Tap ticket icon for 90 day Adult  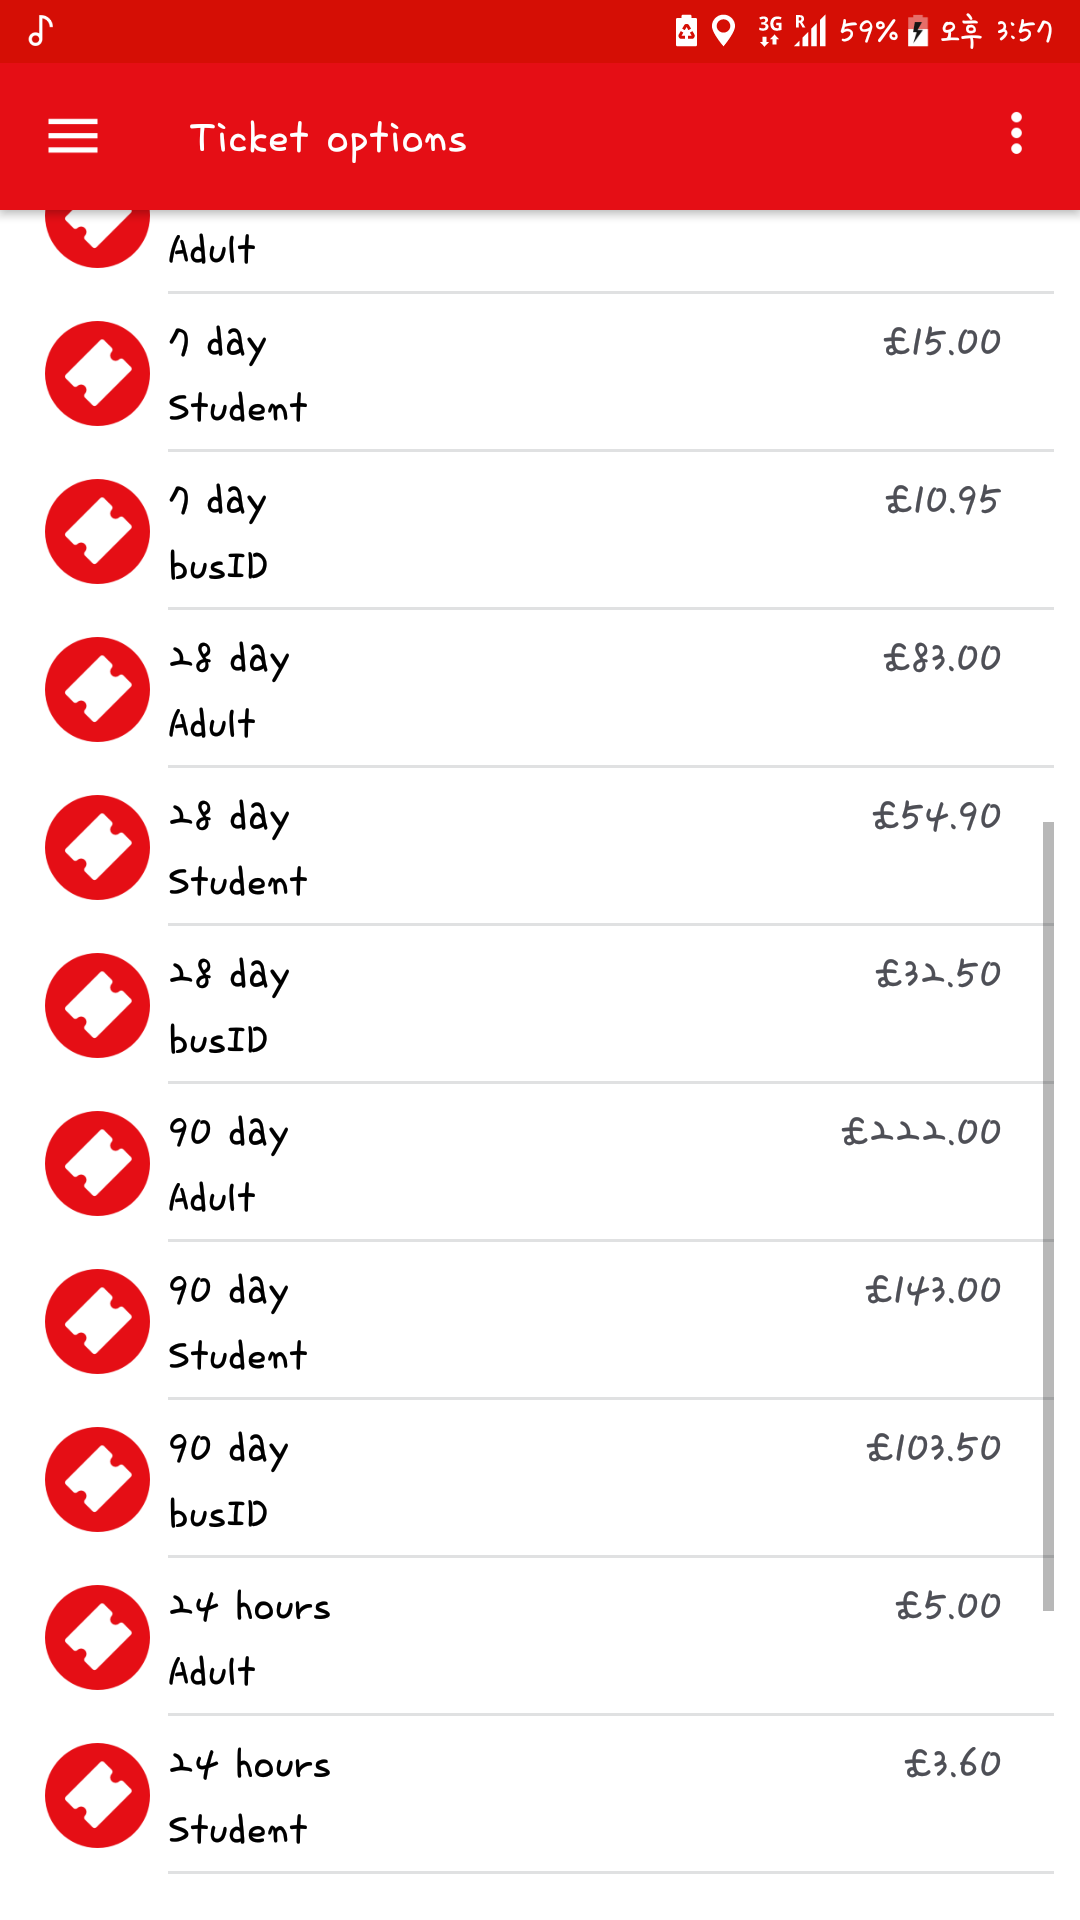pos(97,1163)
